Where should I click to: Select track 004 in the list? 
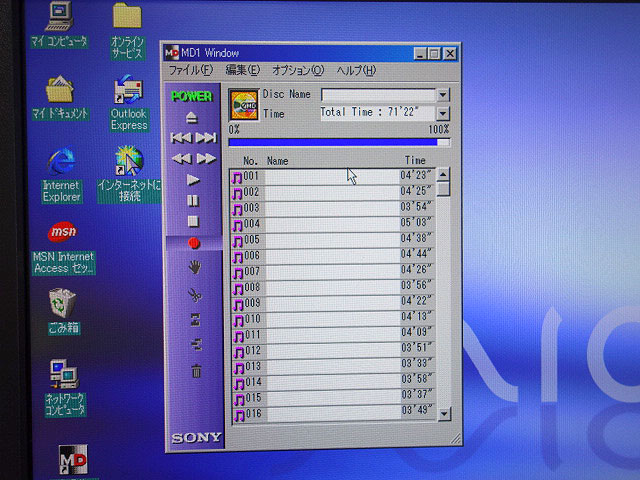332,224
